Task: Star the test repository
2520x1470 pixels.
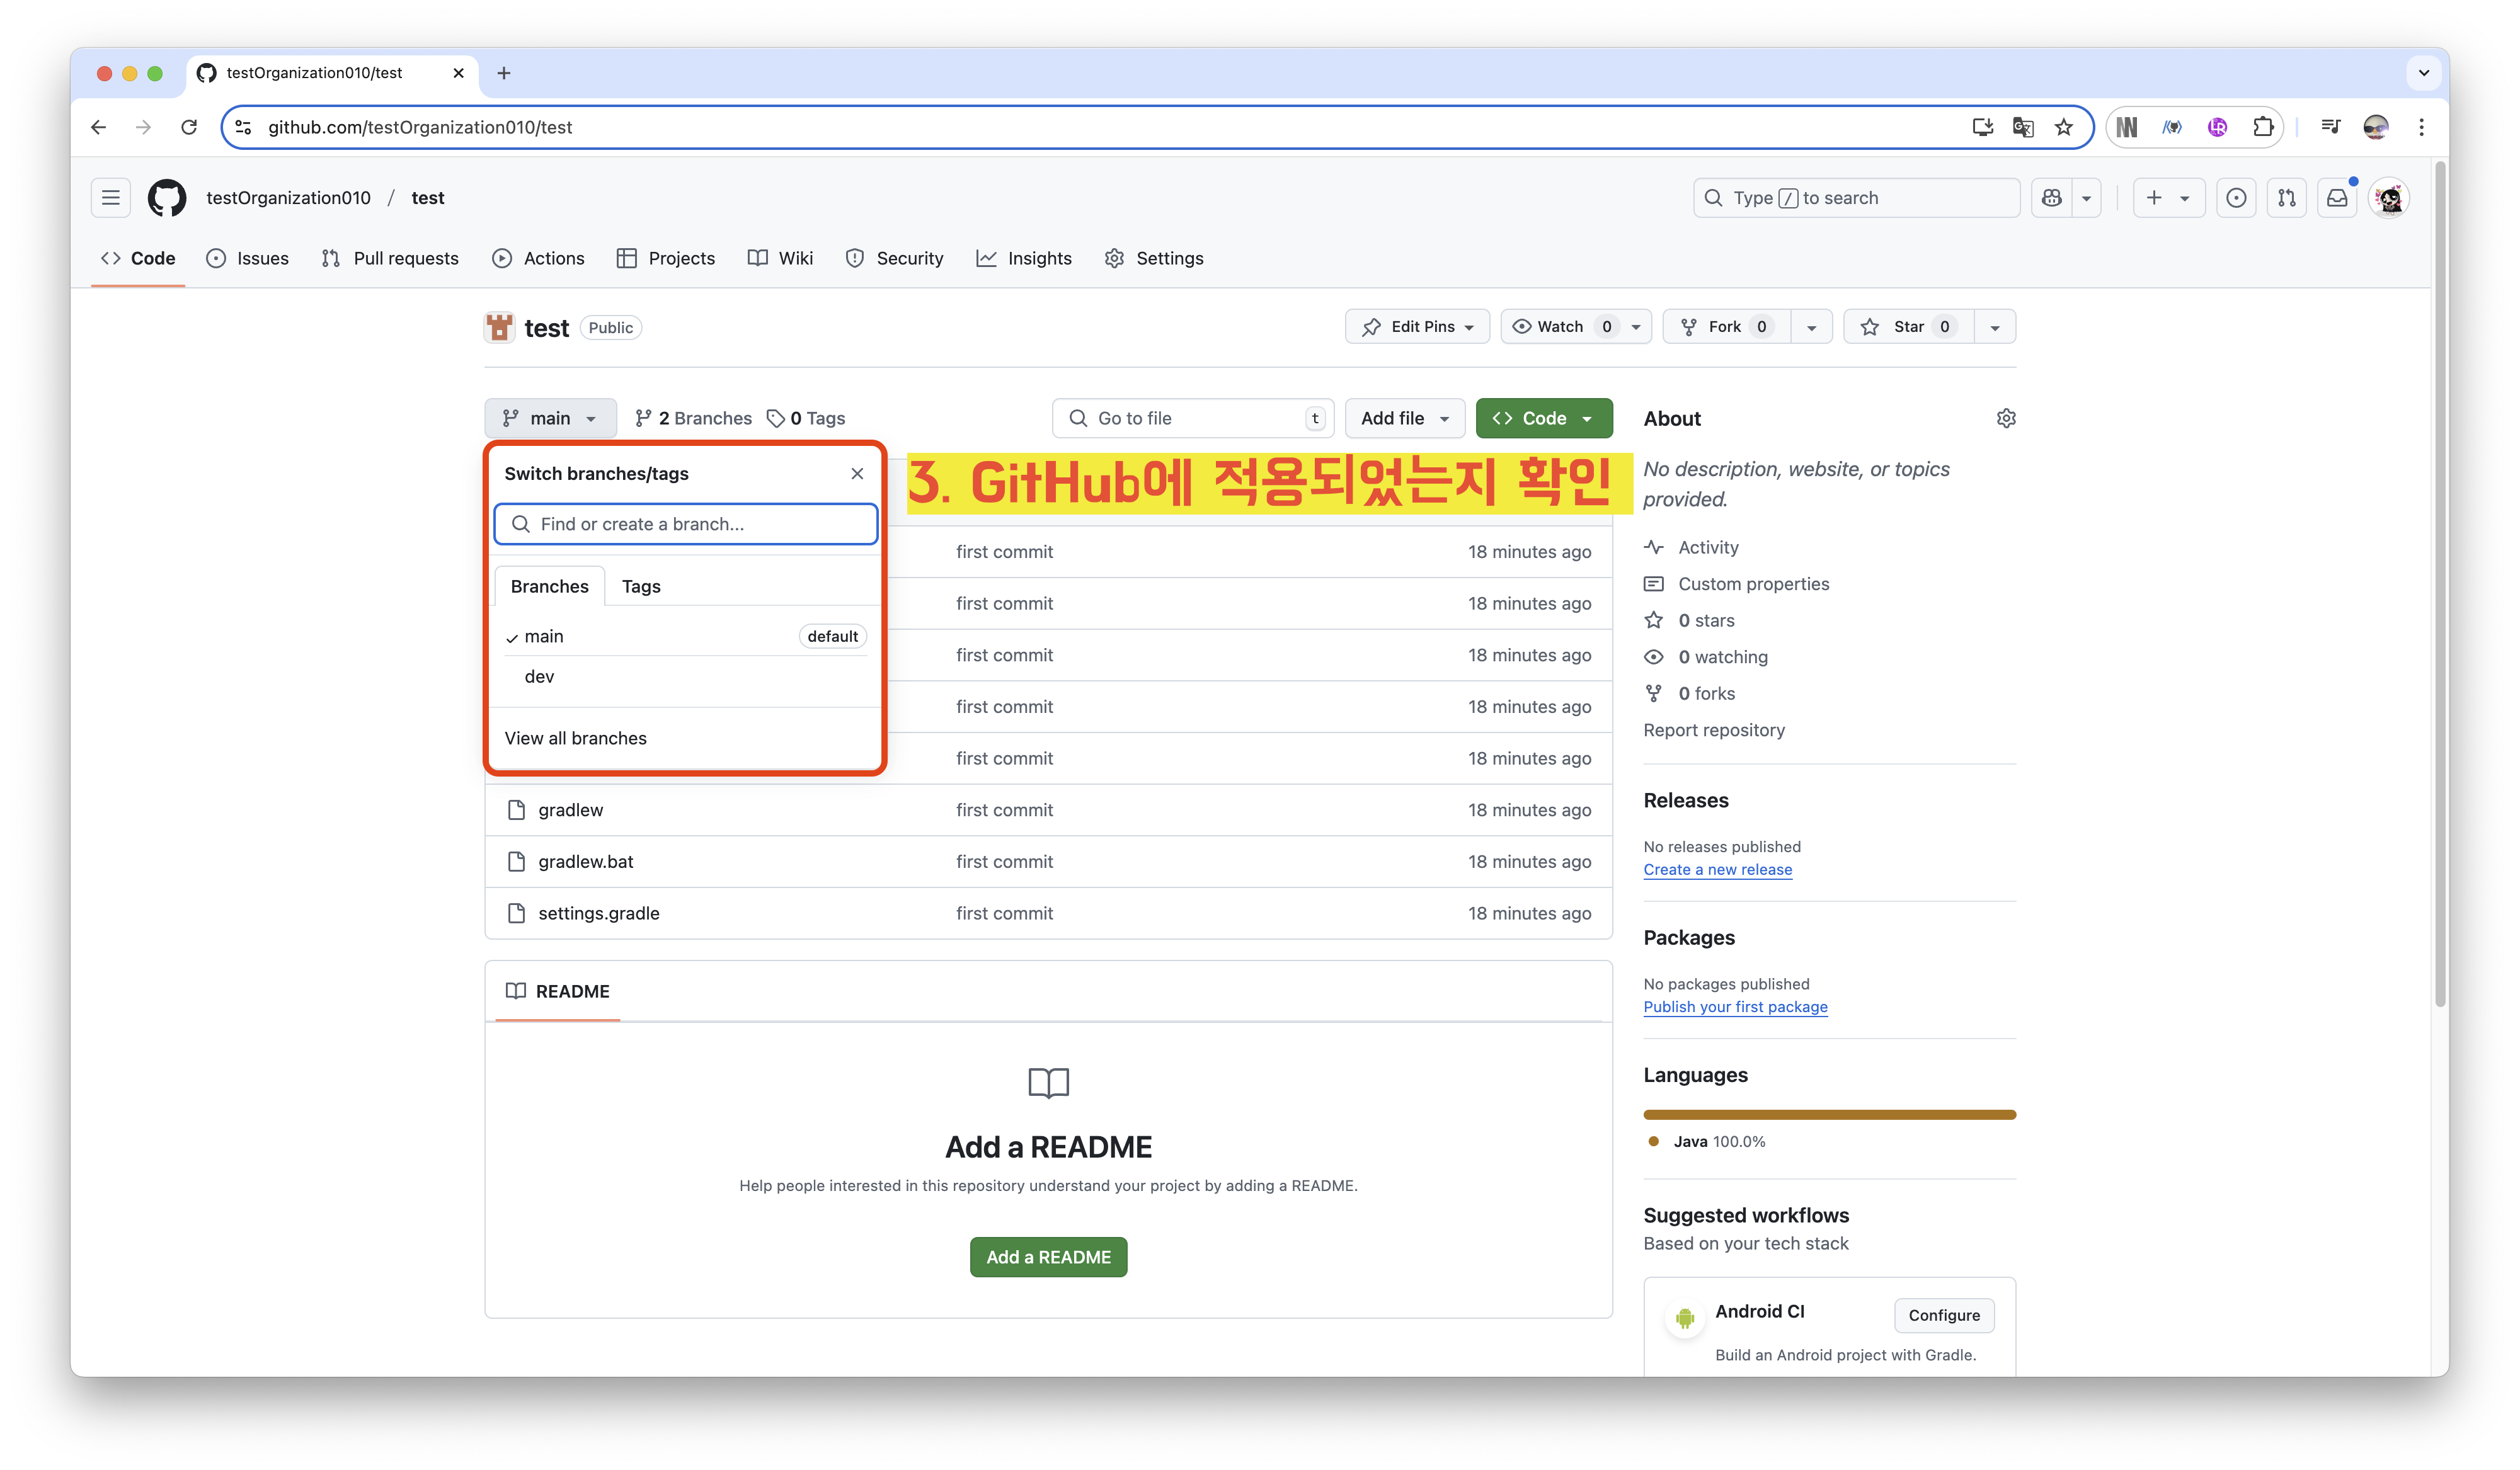Action: pos(1908,327)
